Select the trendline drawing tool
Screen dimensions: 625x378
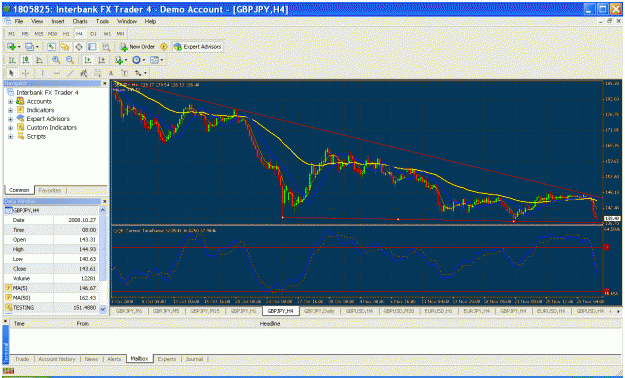point(70,73)
